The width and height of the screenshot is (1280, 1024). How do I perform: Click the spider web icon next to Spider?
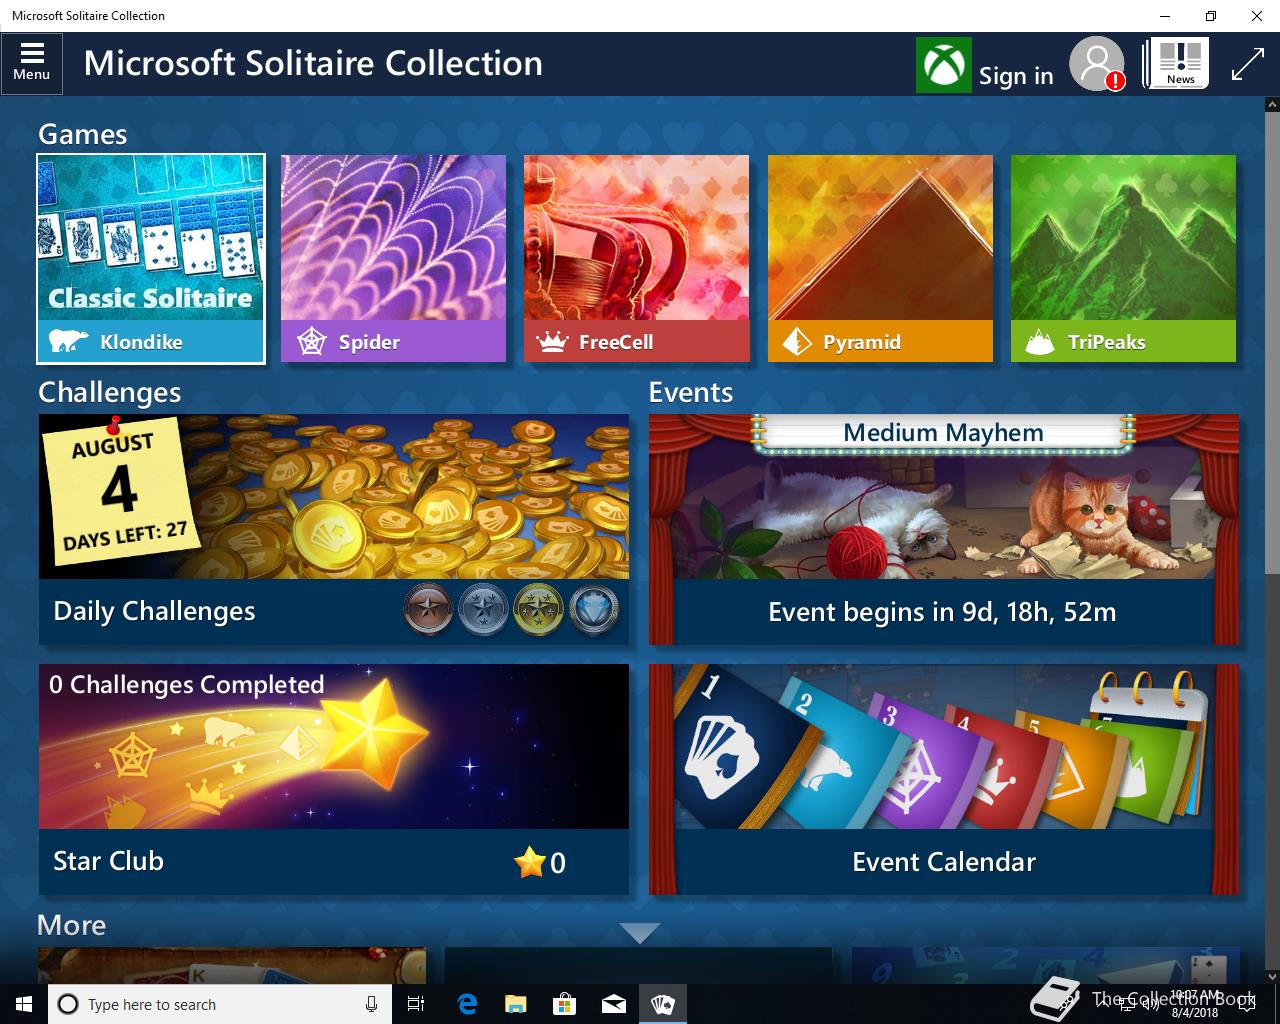[x=313, y=342]
